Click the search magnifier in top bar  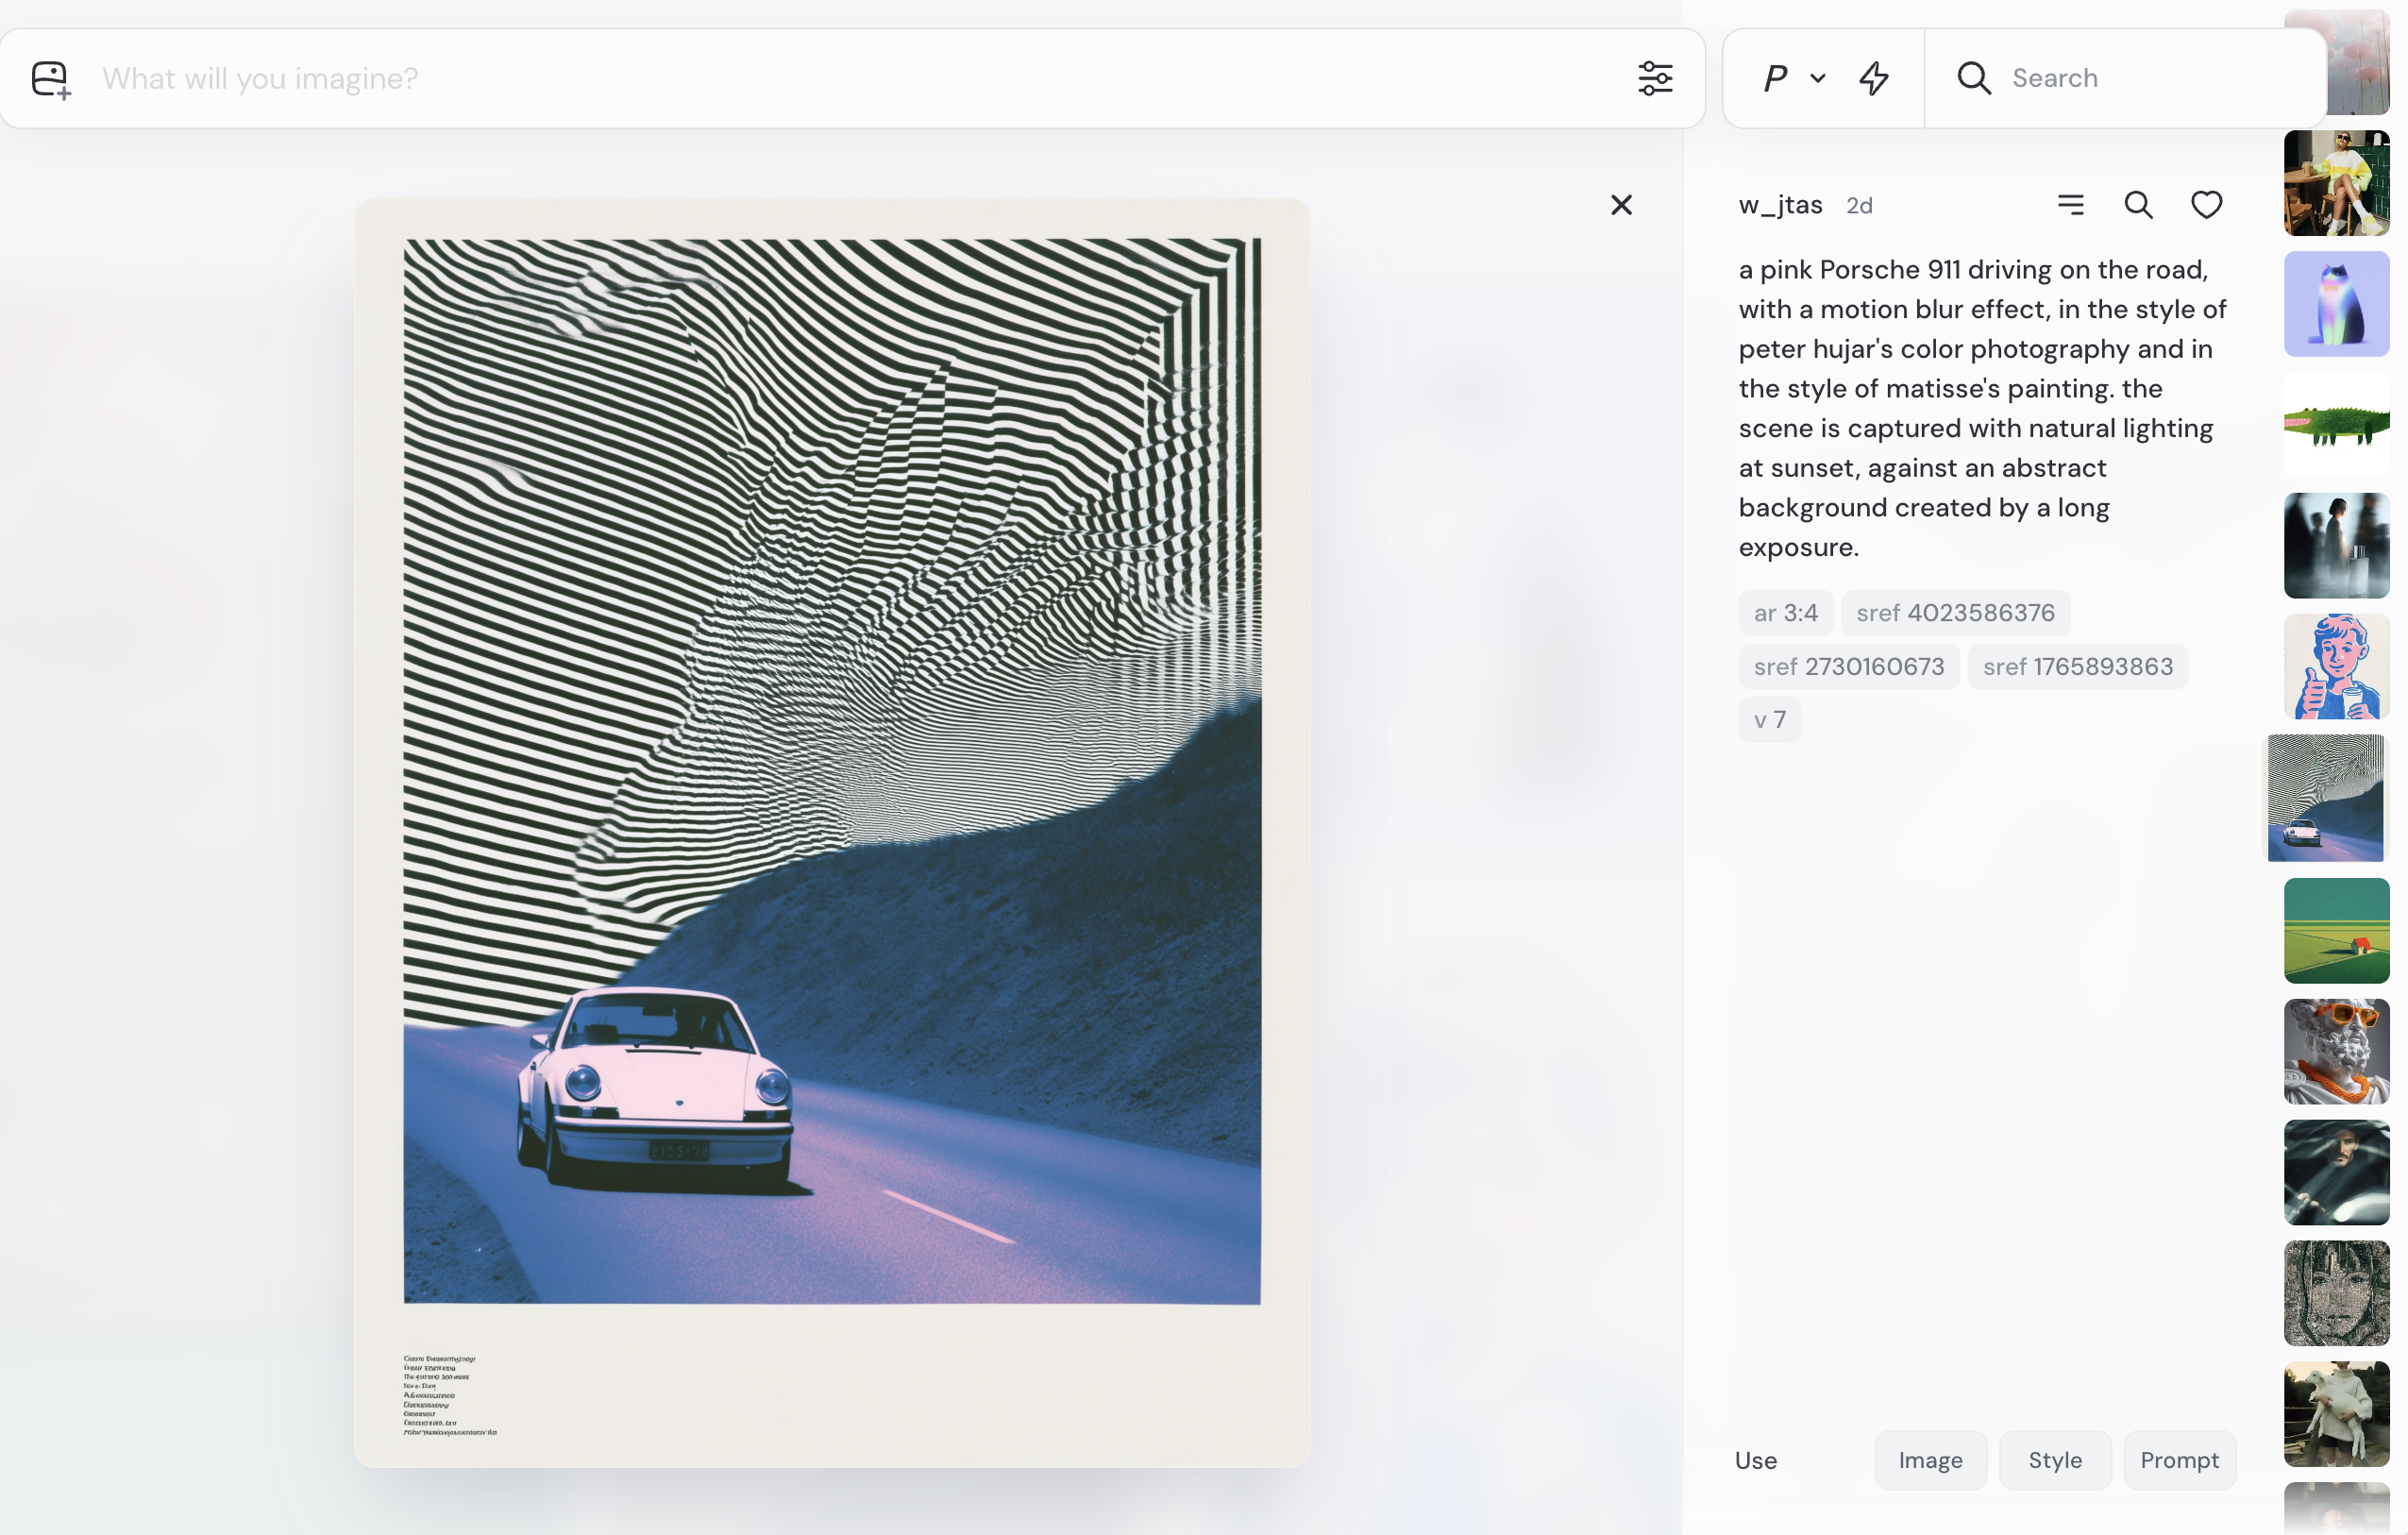point(1974,78)
